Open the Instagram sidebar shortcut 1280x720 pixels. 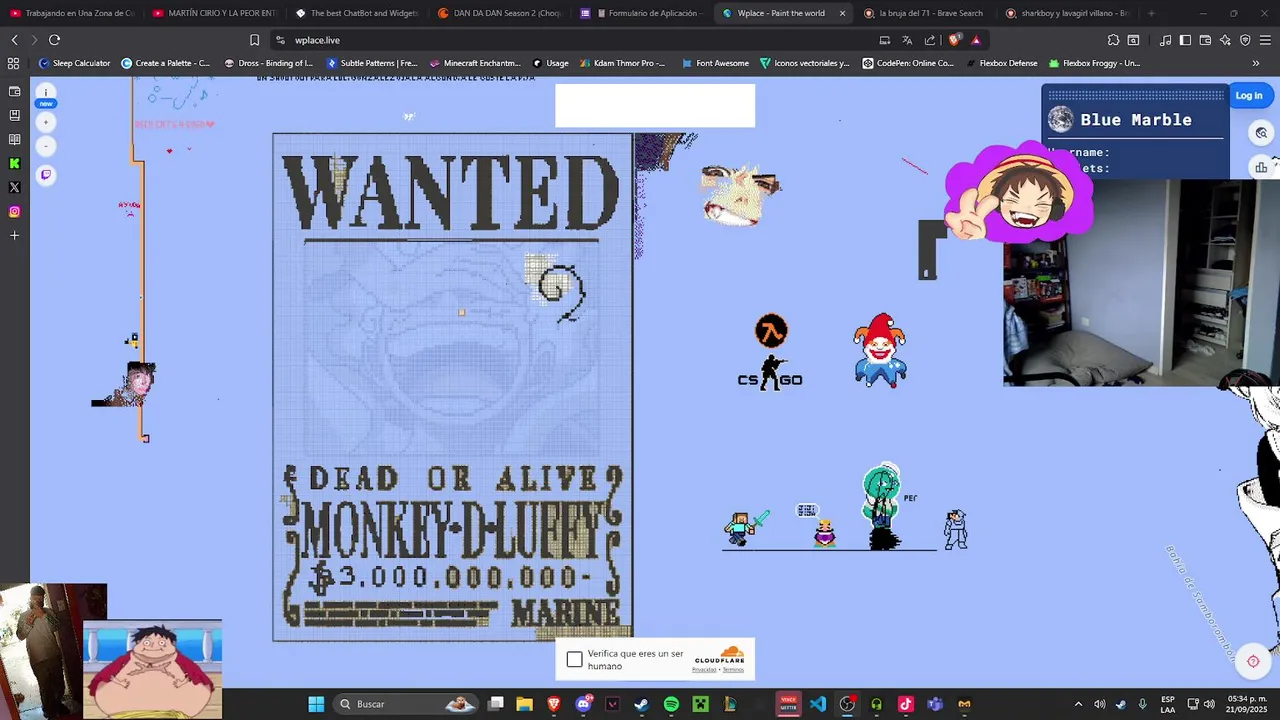[14, 211]
